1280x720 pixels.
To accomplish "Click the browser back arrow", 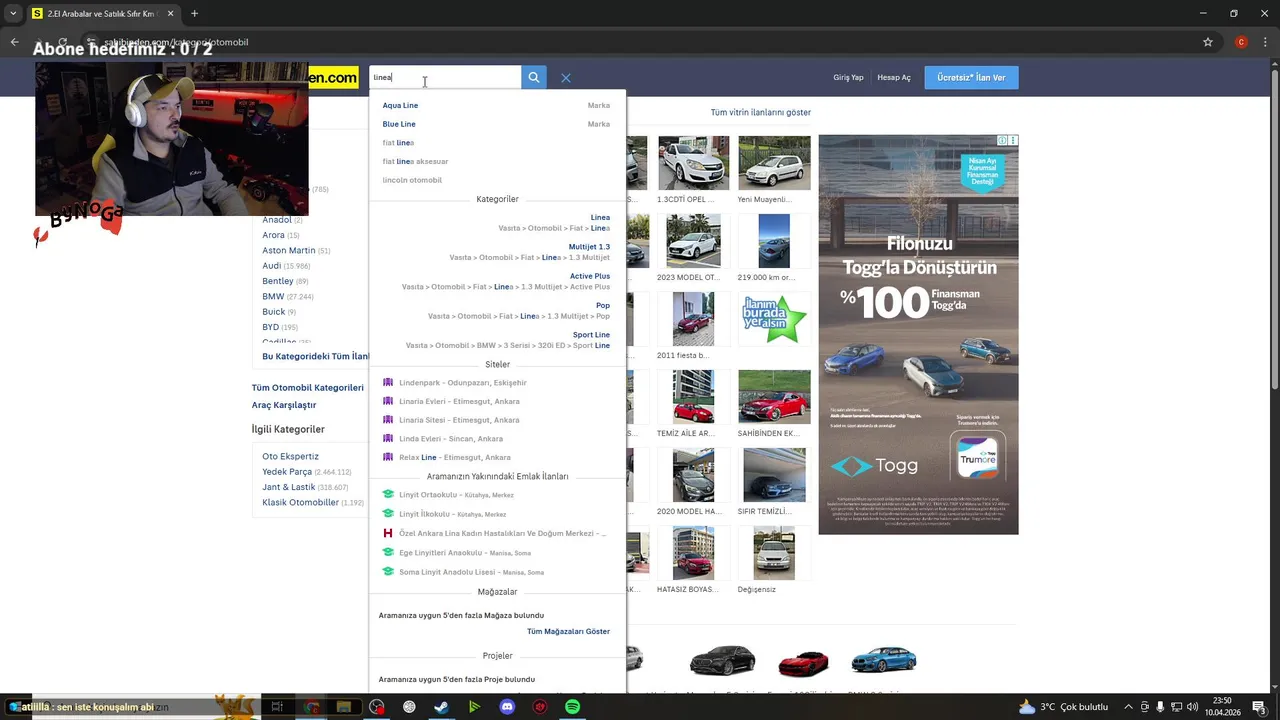I will (x=14, y=42).
